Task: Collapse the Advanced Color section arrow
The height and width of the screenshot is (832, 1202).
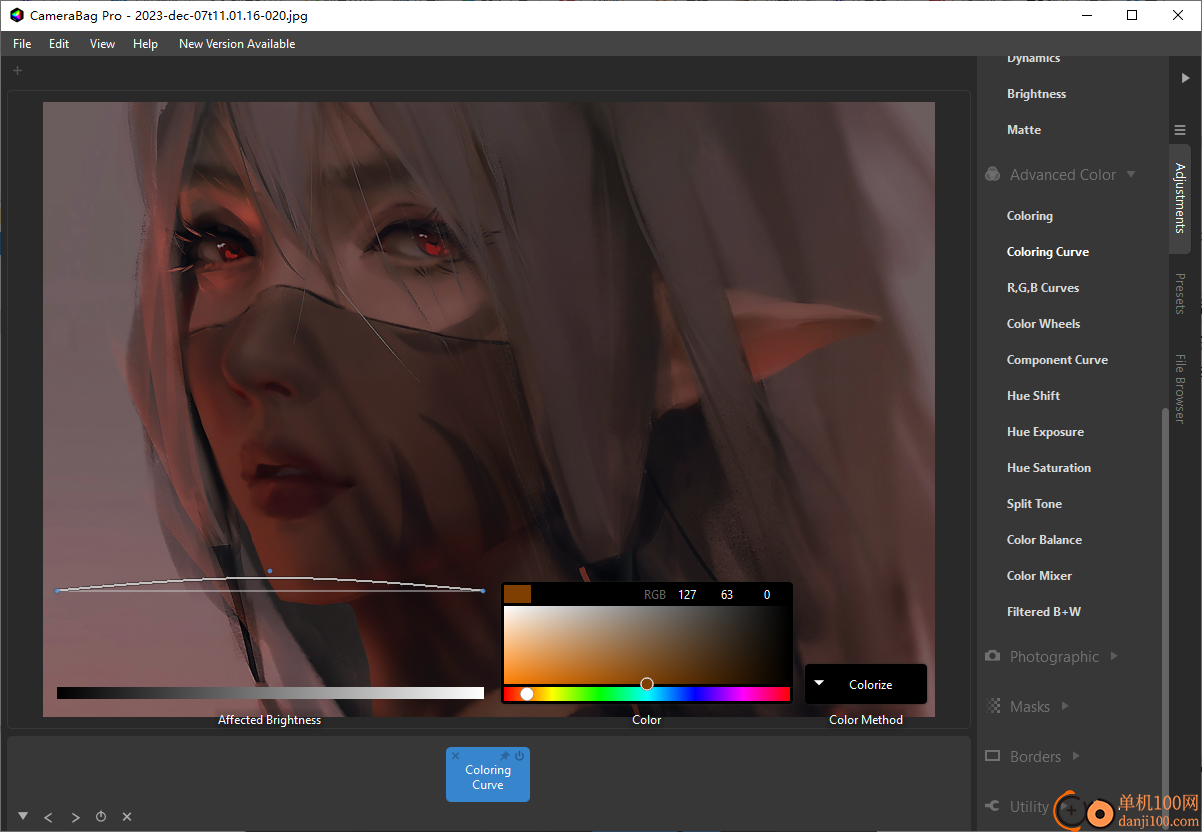Action: click(1131, 174)
